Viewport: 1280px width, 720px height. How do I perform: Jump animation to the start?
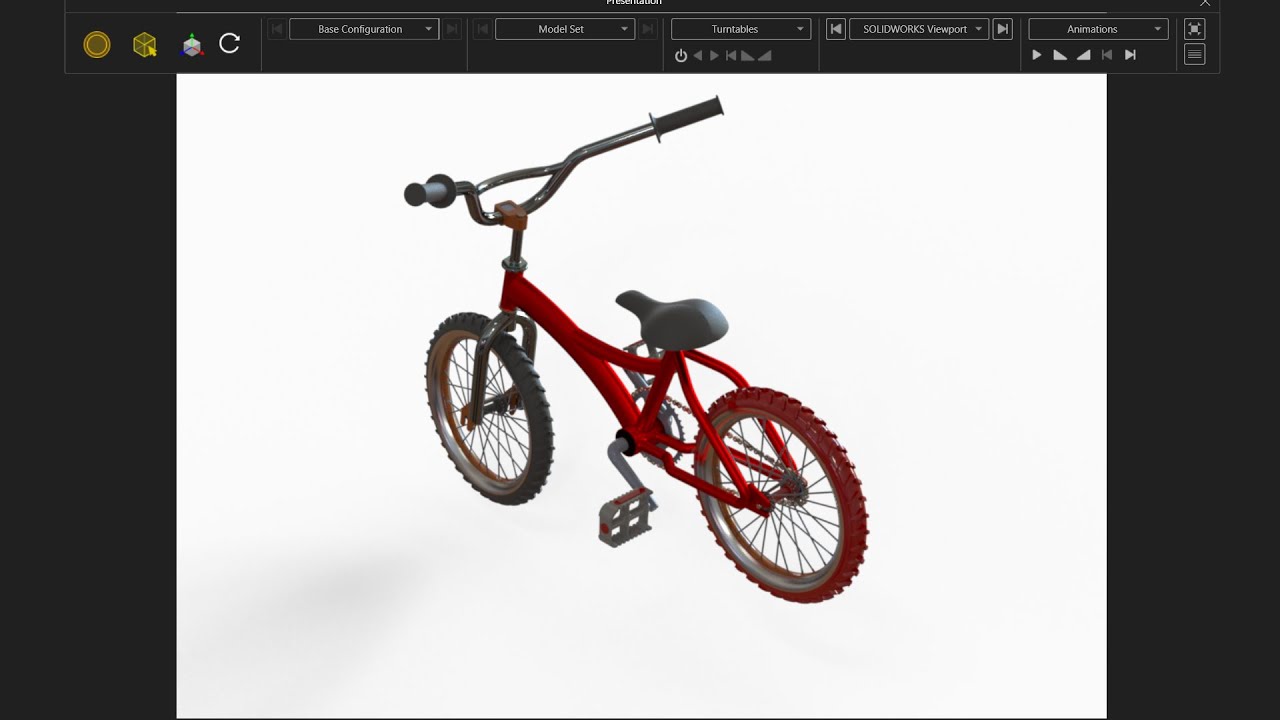[x=1107, y=55]
